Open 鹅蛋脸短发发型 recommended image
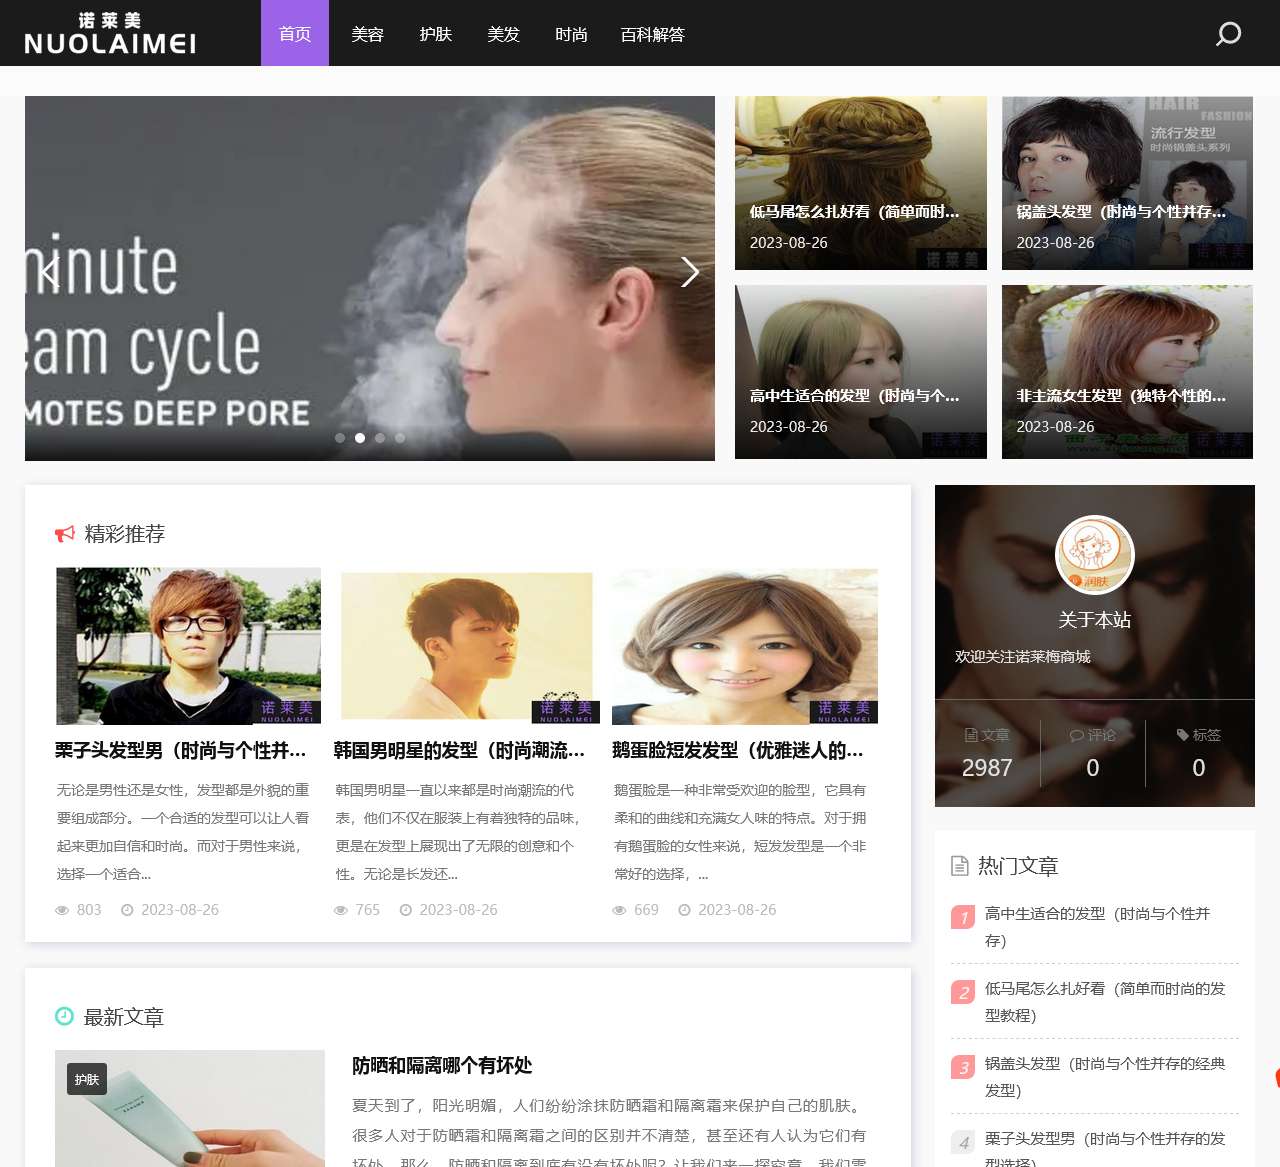The height and width of the screenshot is (1167, 1280). pyautogui.click(x=745, y=646)
